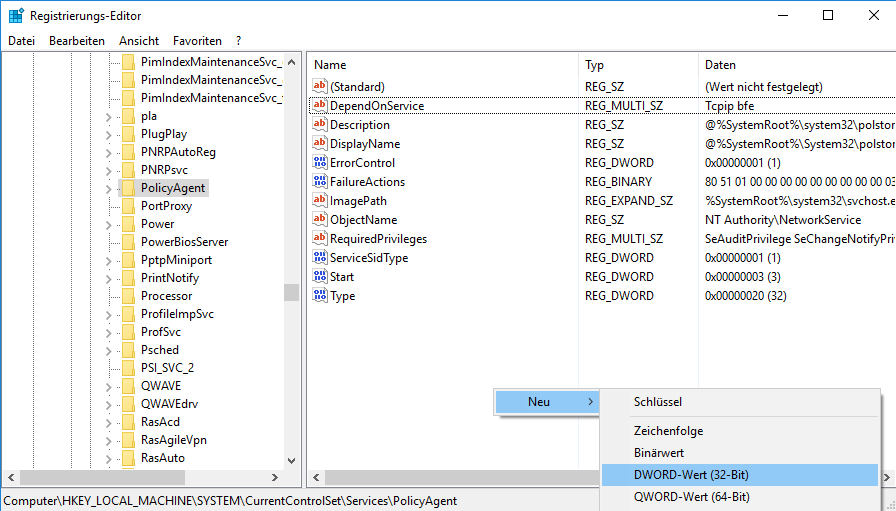This screenshot has height=511, width=896.
Task: Expand the RasAcd key
Action: pyautogui.click(x=109, y=423)
